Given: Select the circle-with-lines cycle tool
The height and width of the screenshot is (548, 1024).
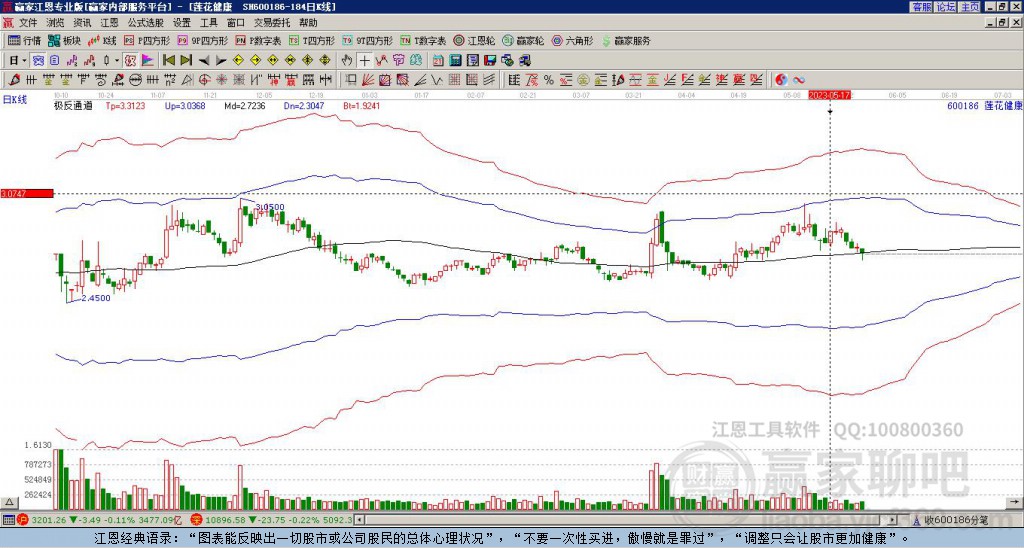Looking at the screenshot, I should point(135,80).
